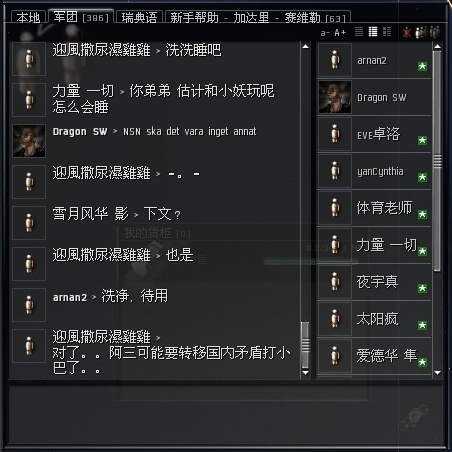Click green star icon beside 体育老师
This screenshot has height=452, width=452.
[422, 214]
